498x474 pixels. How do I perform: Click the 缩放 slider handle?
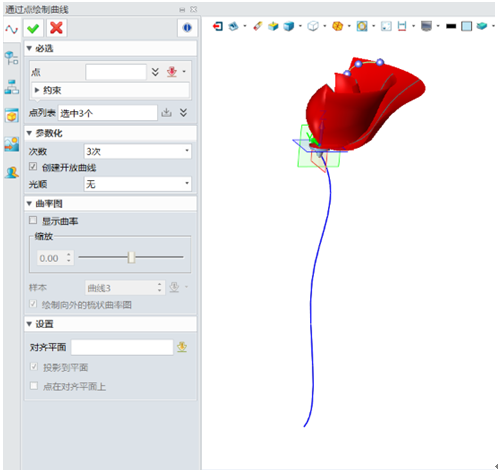[x=131, y=257]
